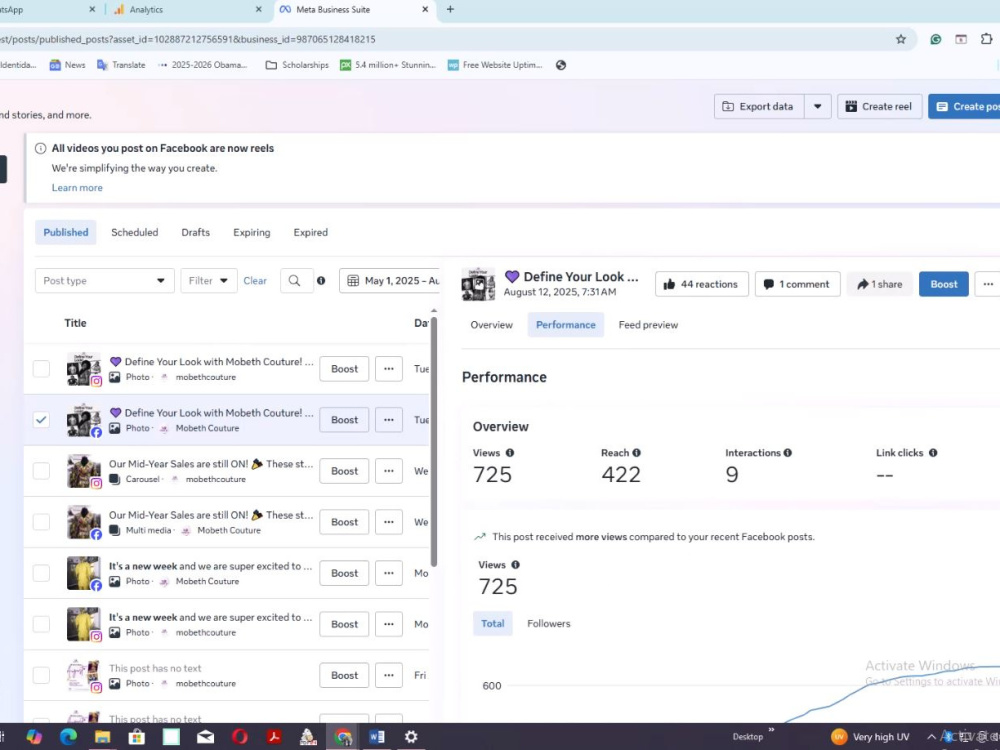Image resolution: width=1000 pixels, height=750 pixels.
Task: Expand Desktop toolbar chevron on taskbar
Action: pyautogui.click(x=771, y=730)
